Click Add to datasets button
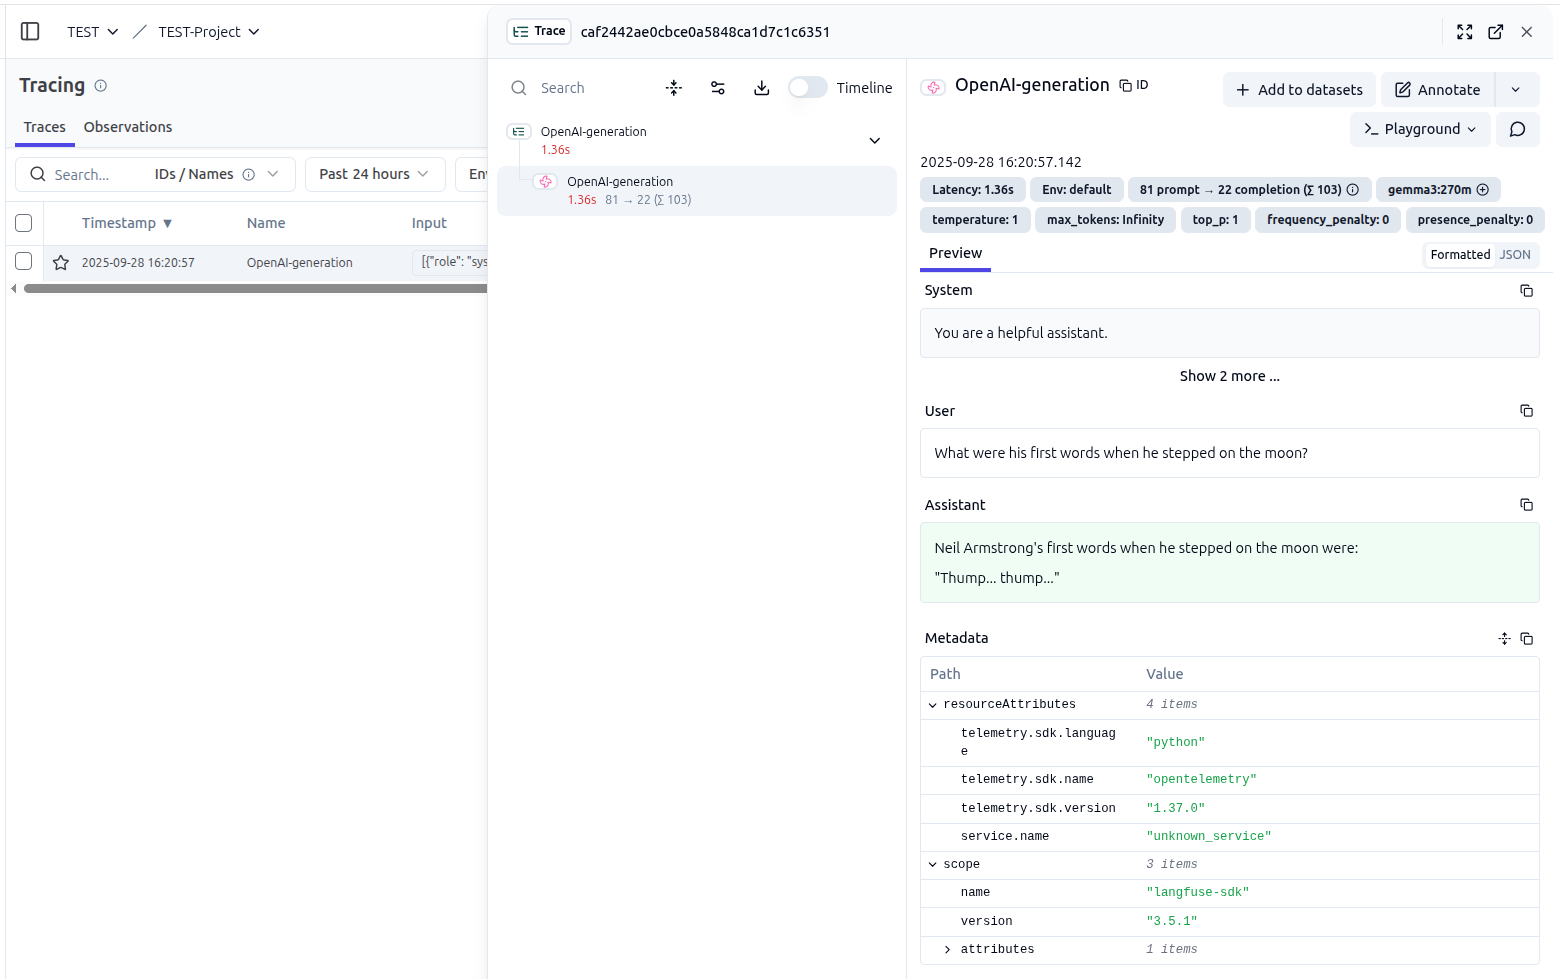Screen dimensions: 1560x979 pyautogui.click(x=1299, y=90)
